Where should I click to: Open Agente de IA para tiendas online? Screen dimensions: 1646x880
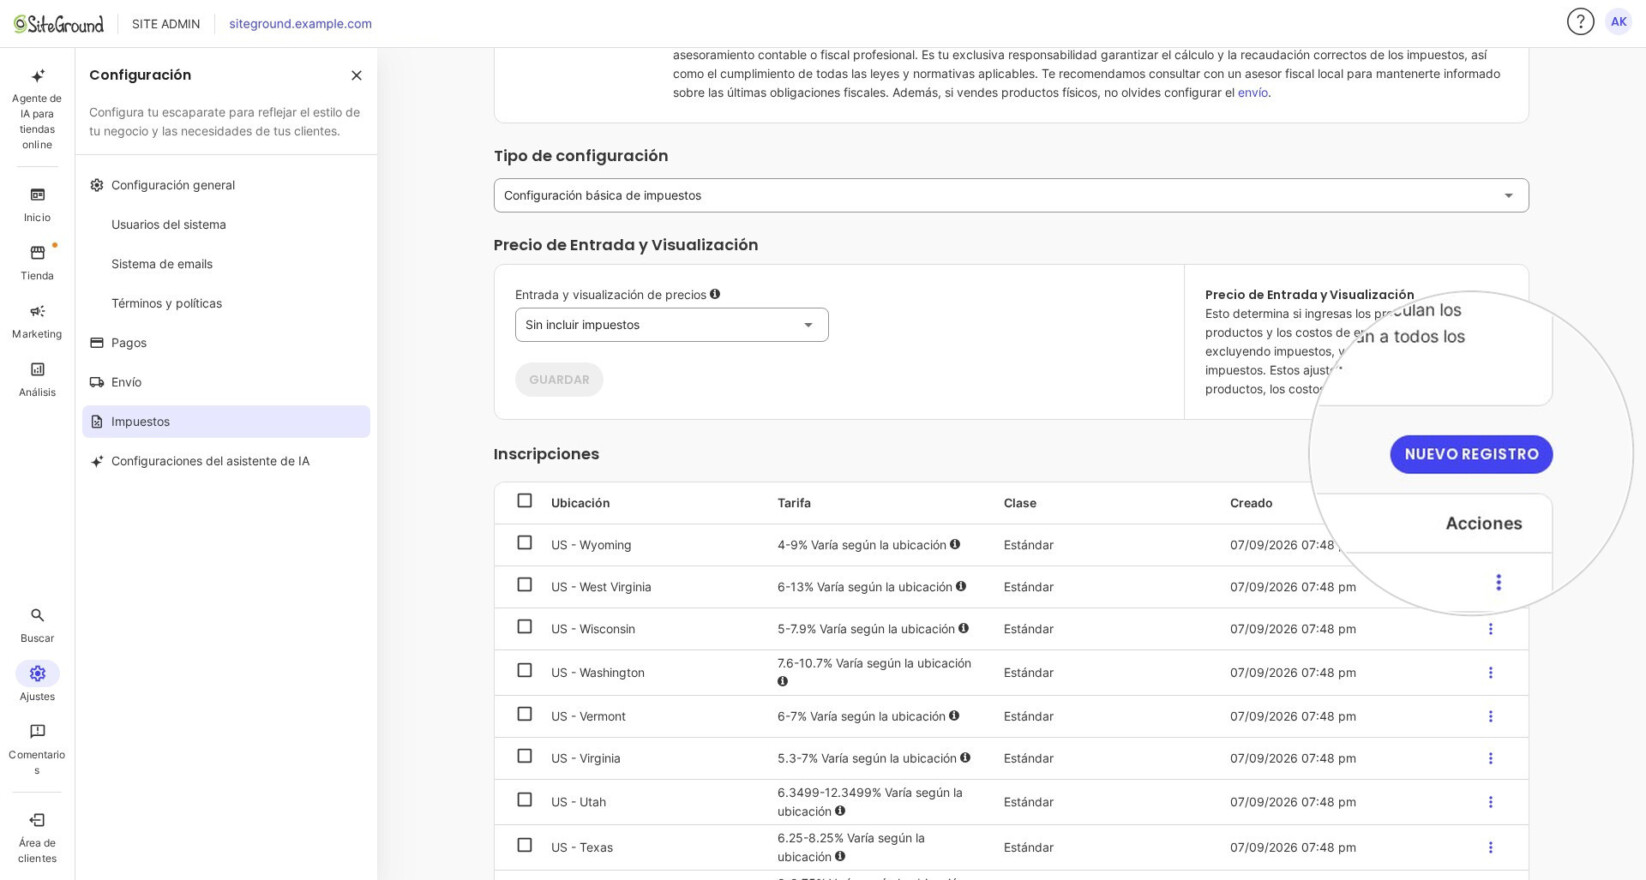tap(37, 109)
